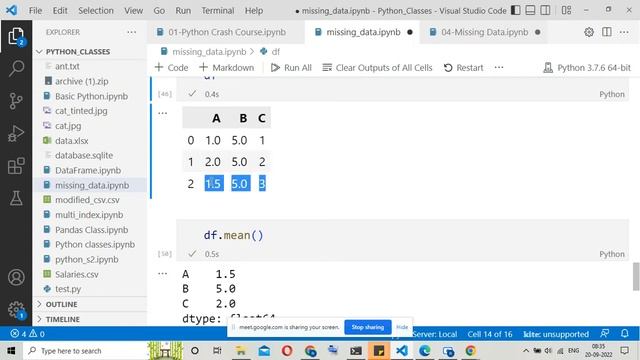Open Microsoft Edge from taskbar

pos(424,351)
